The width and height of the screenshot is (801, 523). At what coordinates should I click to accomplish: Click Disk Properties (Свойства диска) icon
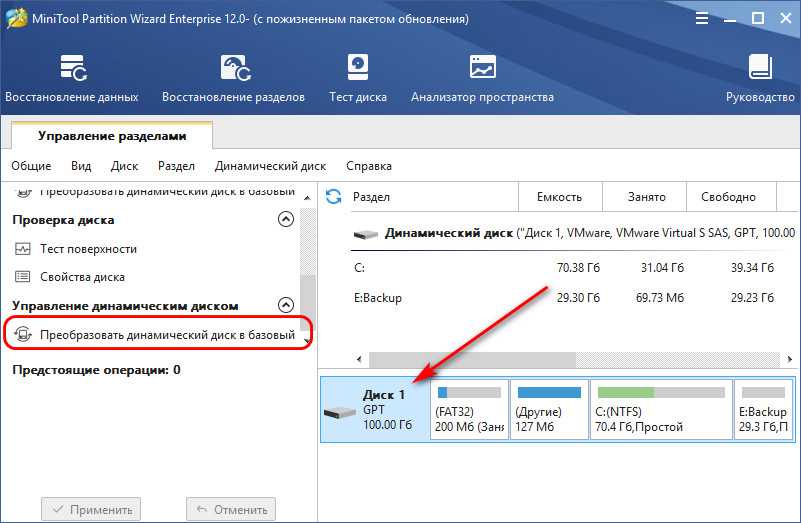point(24,277)
